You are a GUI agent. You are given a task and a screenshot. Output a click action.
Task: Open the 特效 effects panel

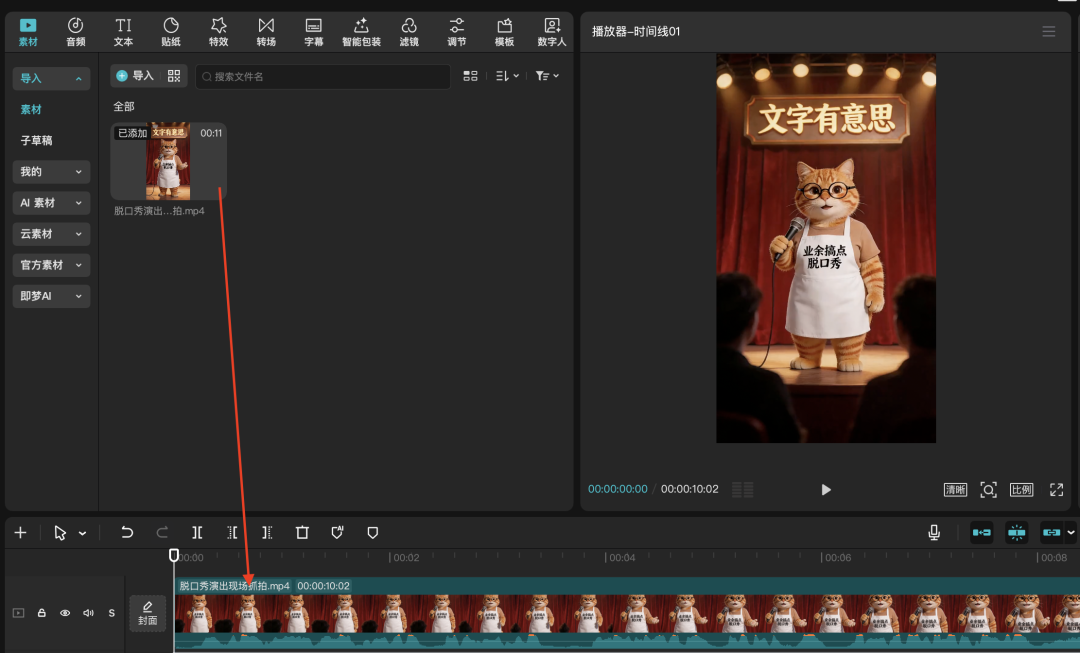tap(218, 32)
